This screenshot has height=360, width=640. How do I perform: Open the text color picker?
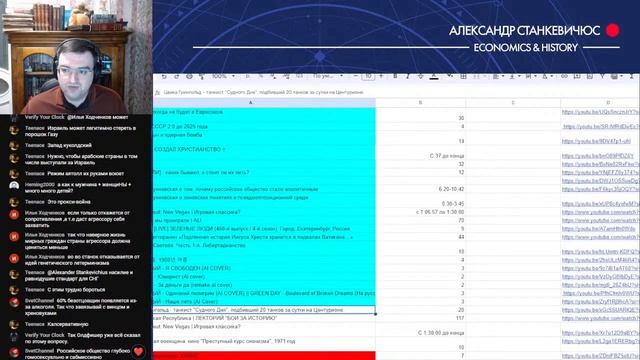434,76
